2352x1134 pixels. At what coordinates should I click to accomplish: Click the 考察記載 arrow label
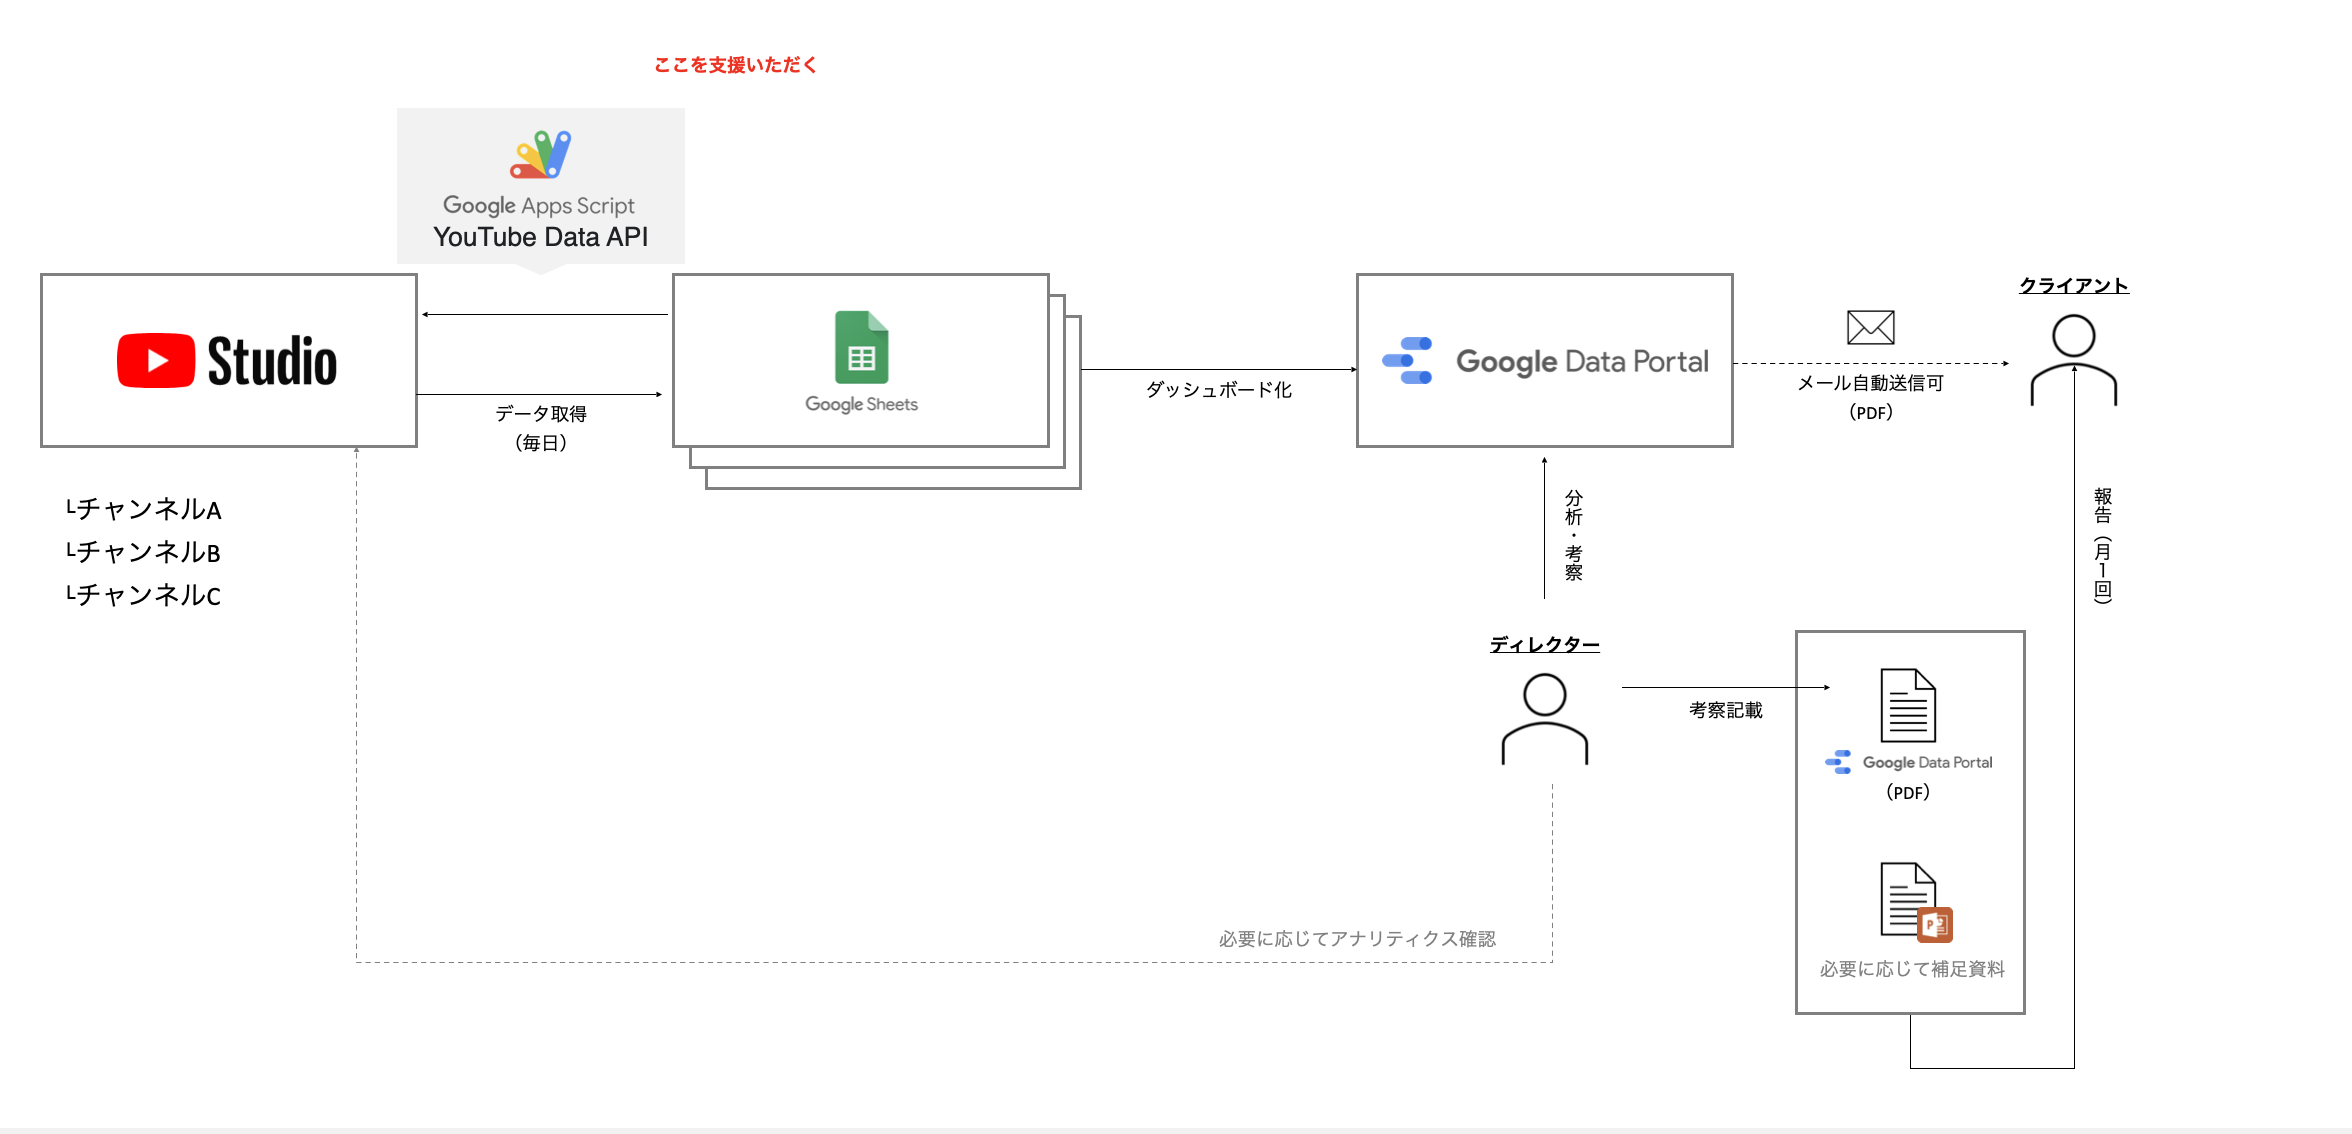(1725, 710)
